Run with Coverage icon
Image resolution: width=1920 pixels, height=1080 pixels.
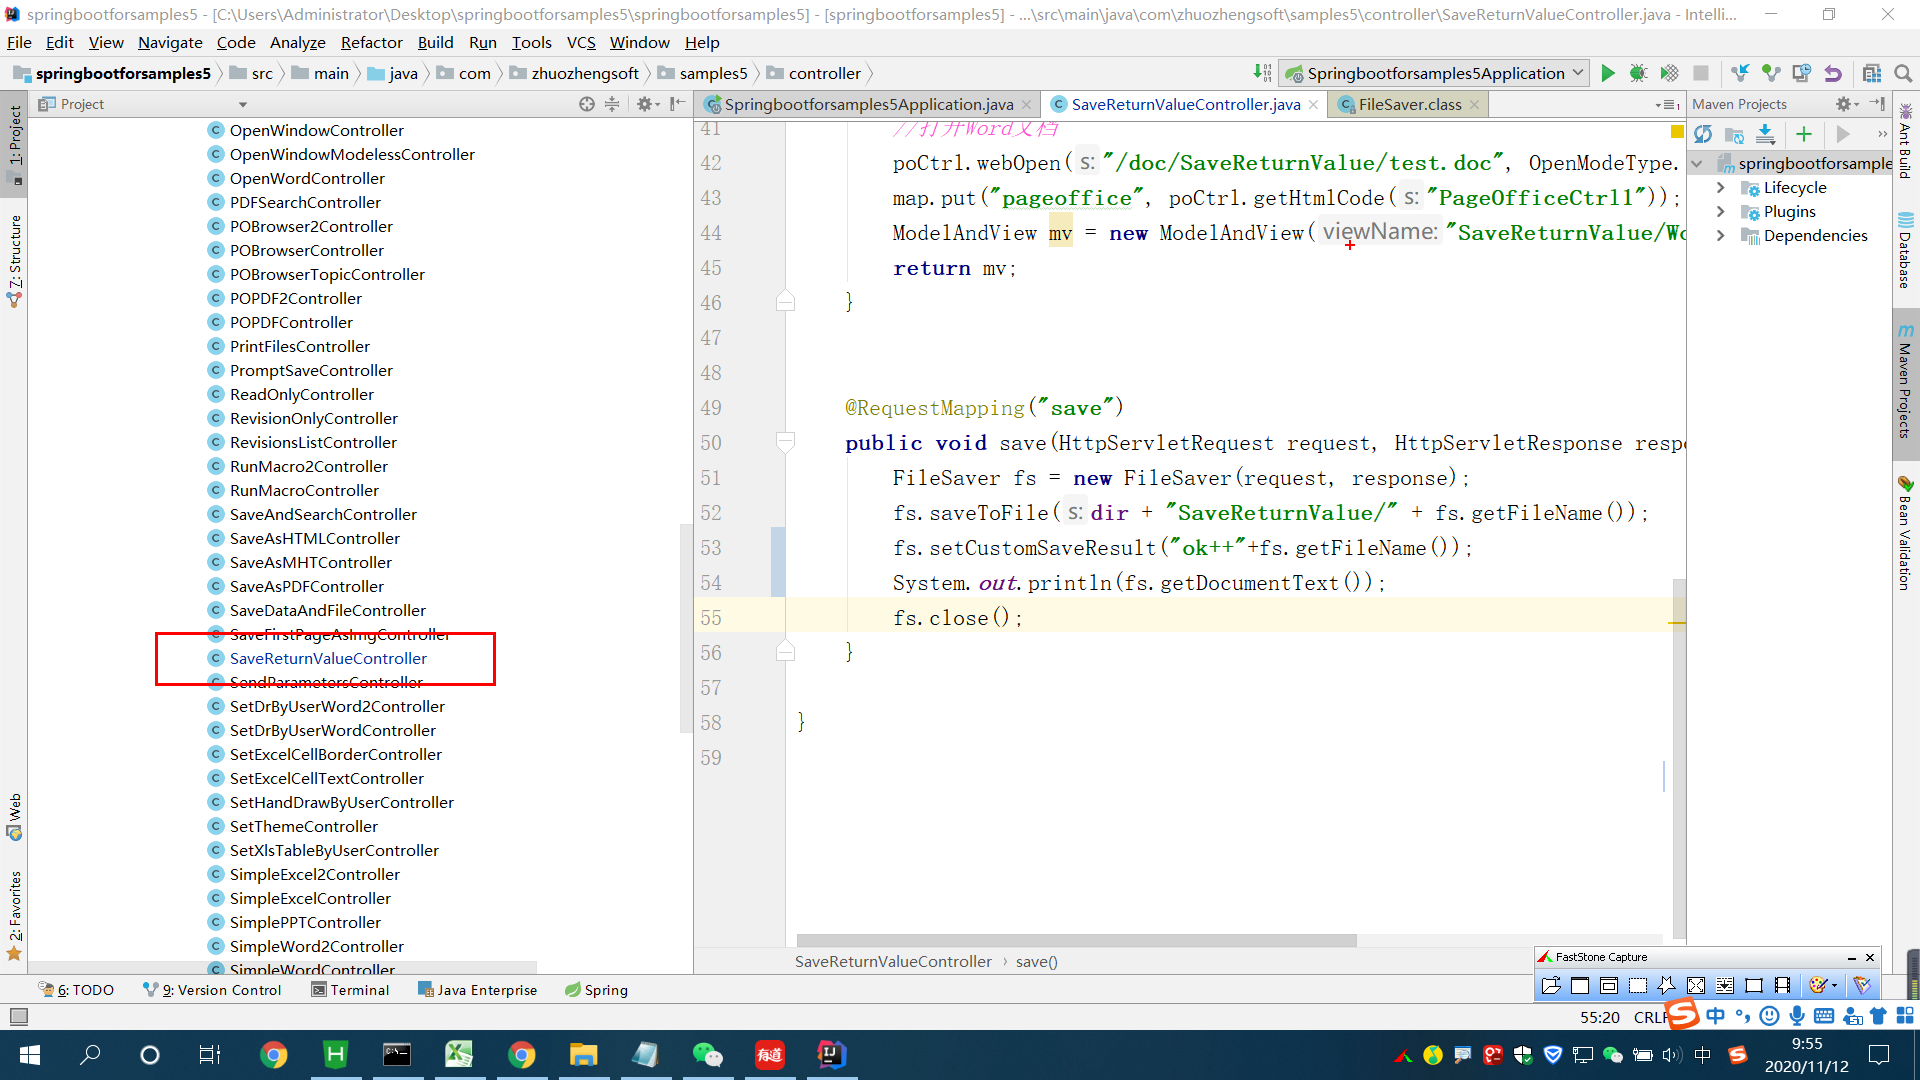tap(1669, 73)
